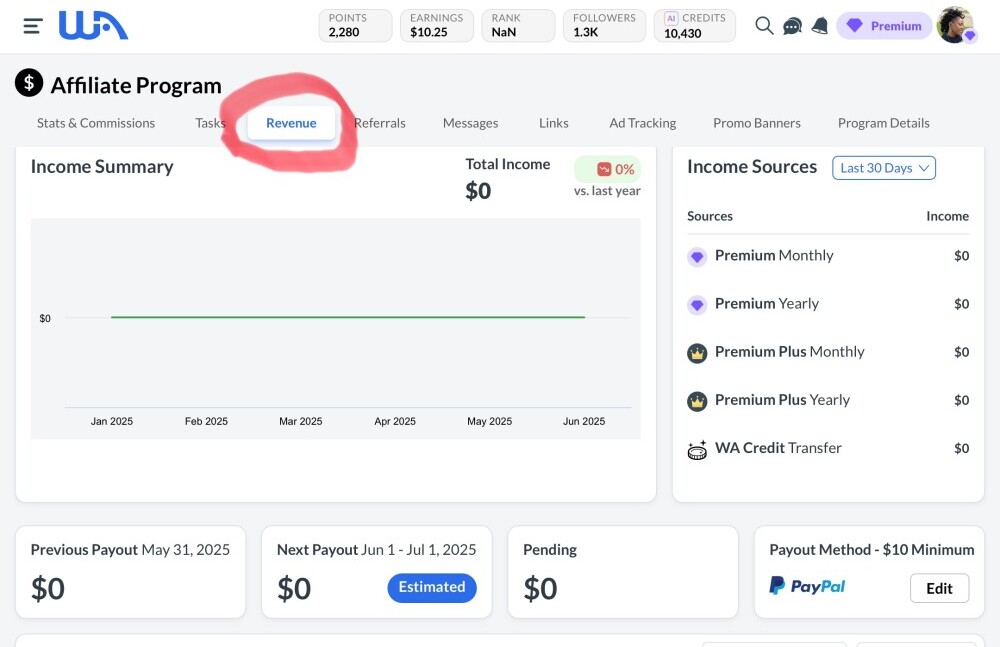The height and width of the screenshot is (647, 1000).
Task: Open the Referrals tab
Action: [379, 123]
